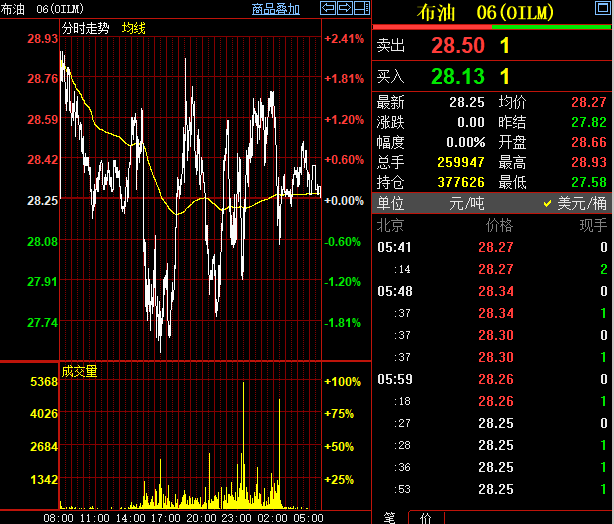Click the 28.25 baseline axis label

42,201
